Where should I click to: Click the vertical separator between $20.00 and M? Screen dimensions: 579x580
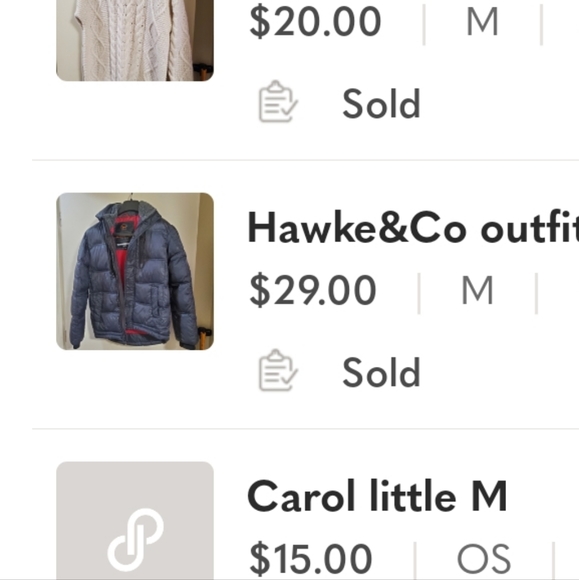[x=424, y=24]
